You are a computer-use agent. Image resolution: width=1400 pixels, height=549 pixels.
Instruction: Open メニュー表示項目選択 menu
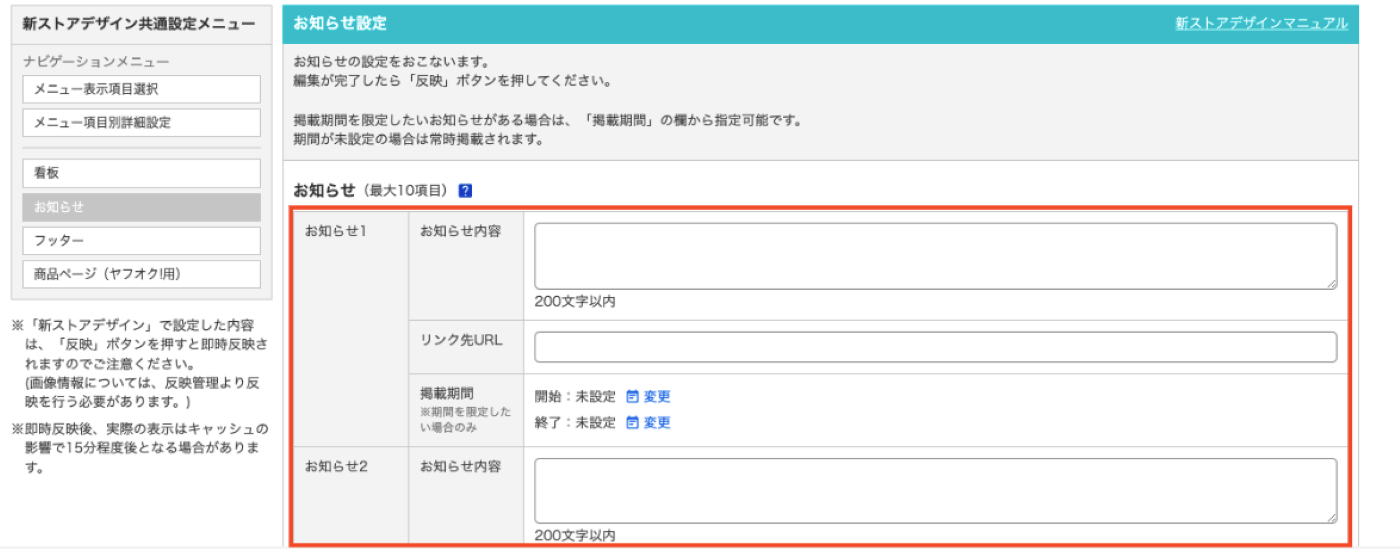(141, 89)
